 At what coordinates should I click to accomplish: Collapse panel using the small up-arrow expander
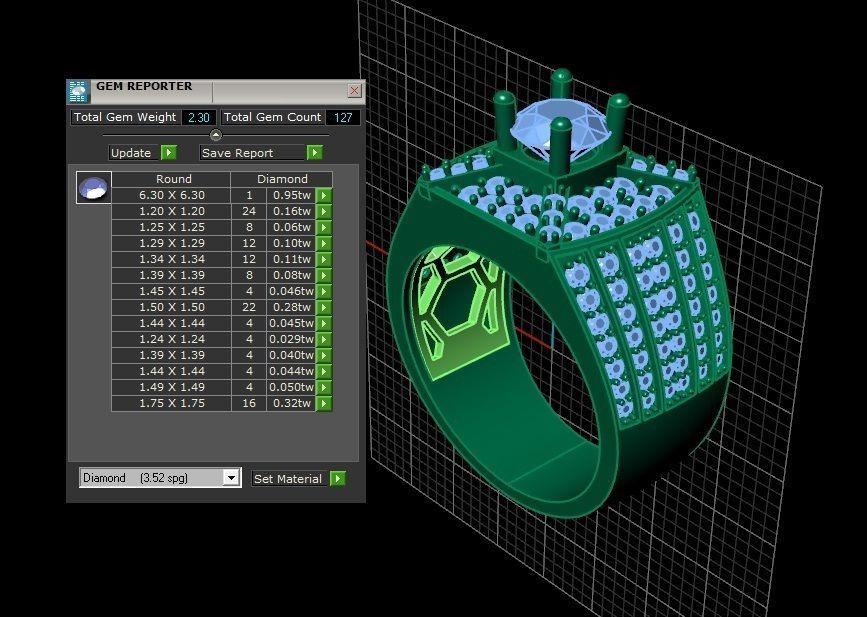216,134
